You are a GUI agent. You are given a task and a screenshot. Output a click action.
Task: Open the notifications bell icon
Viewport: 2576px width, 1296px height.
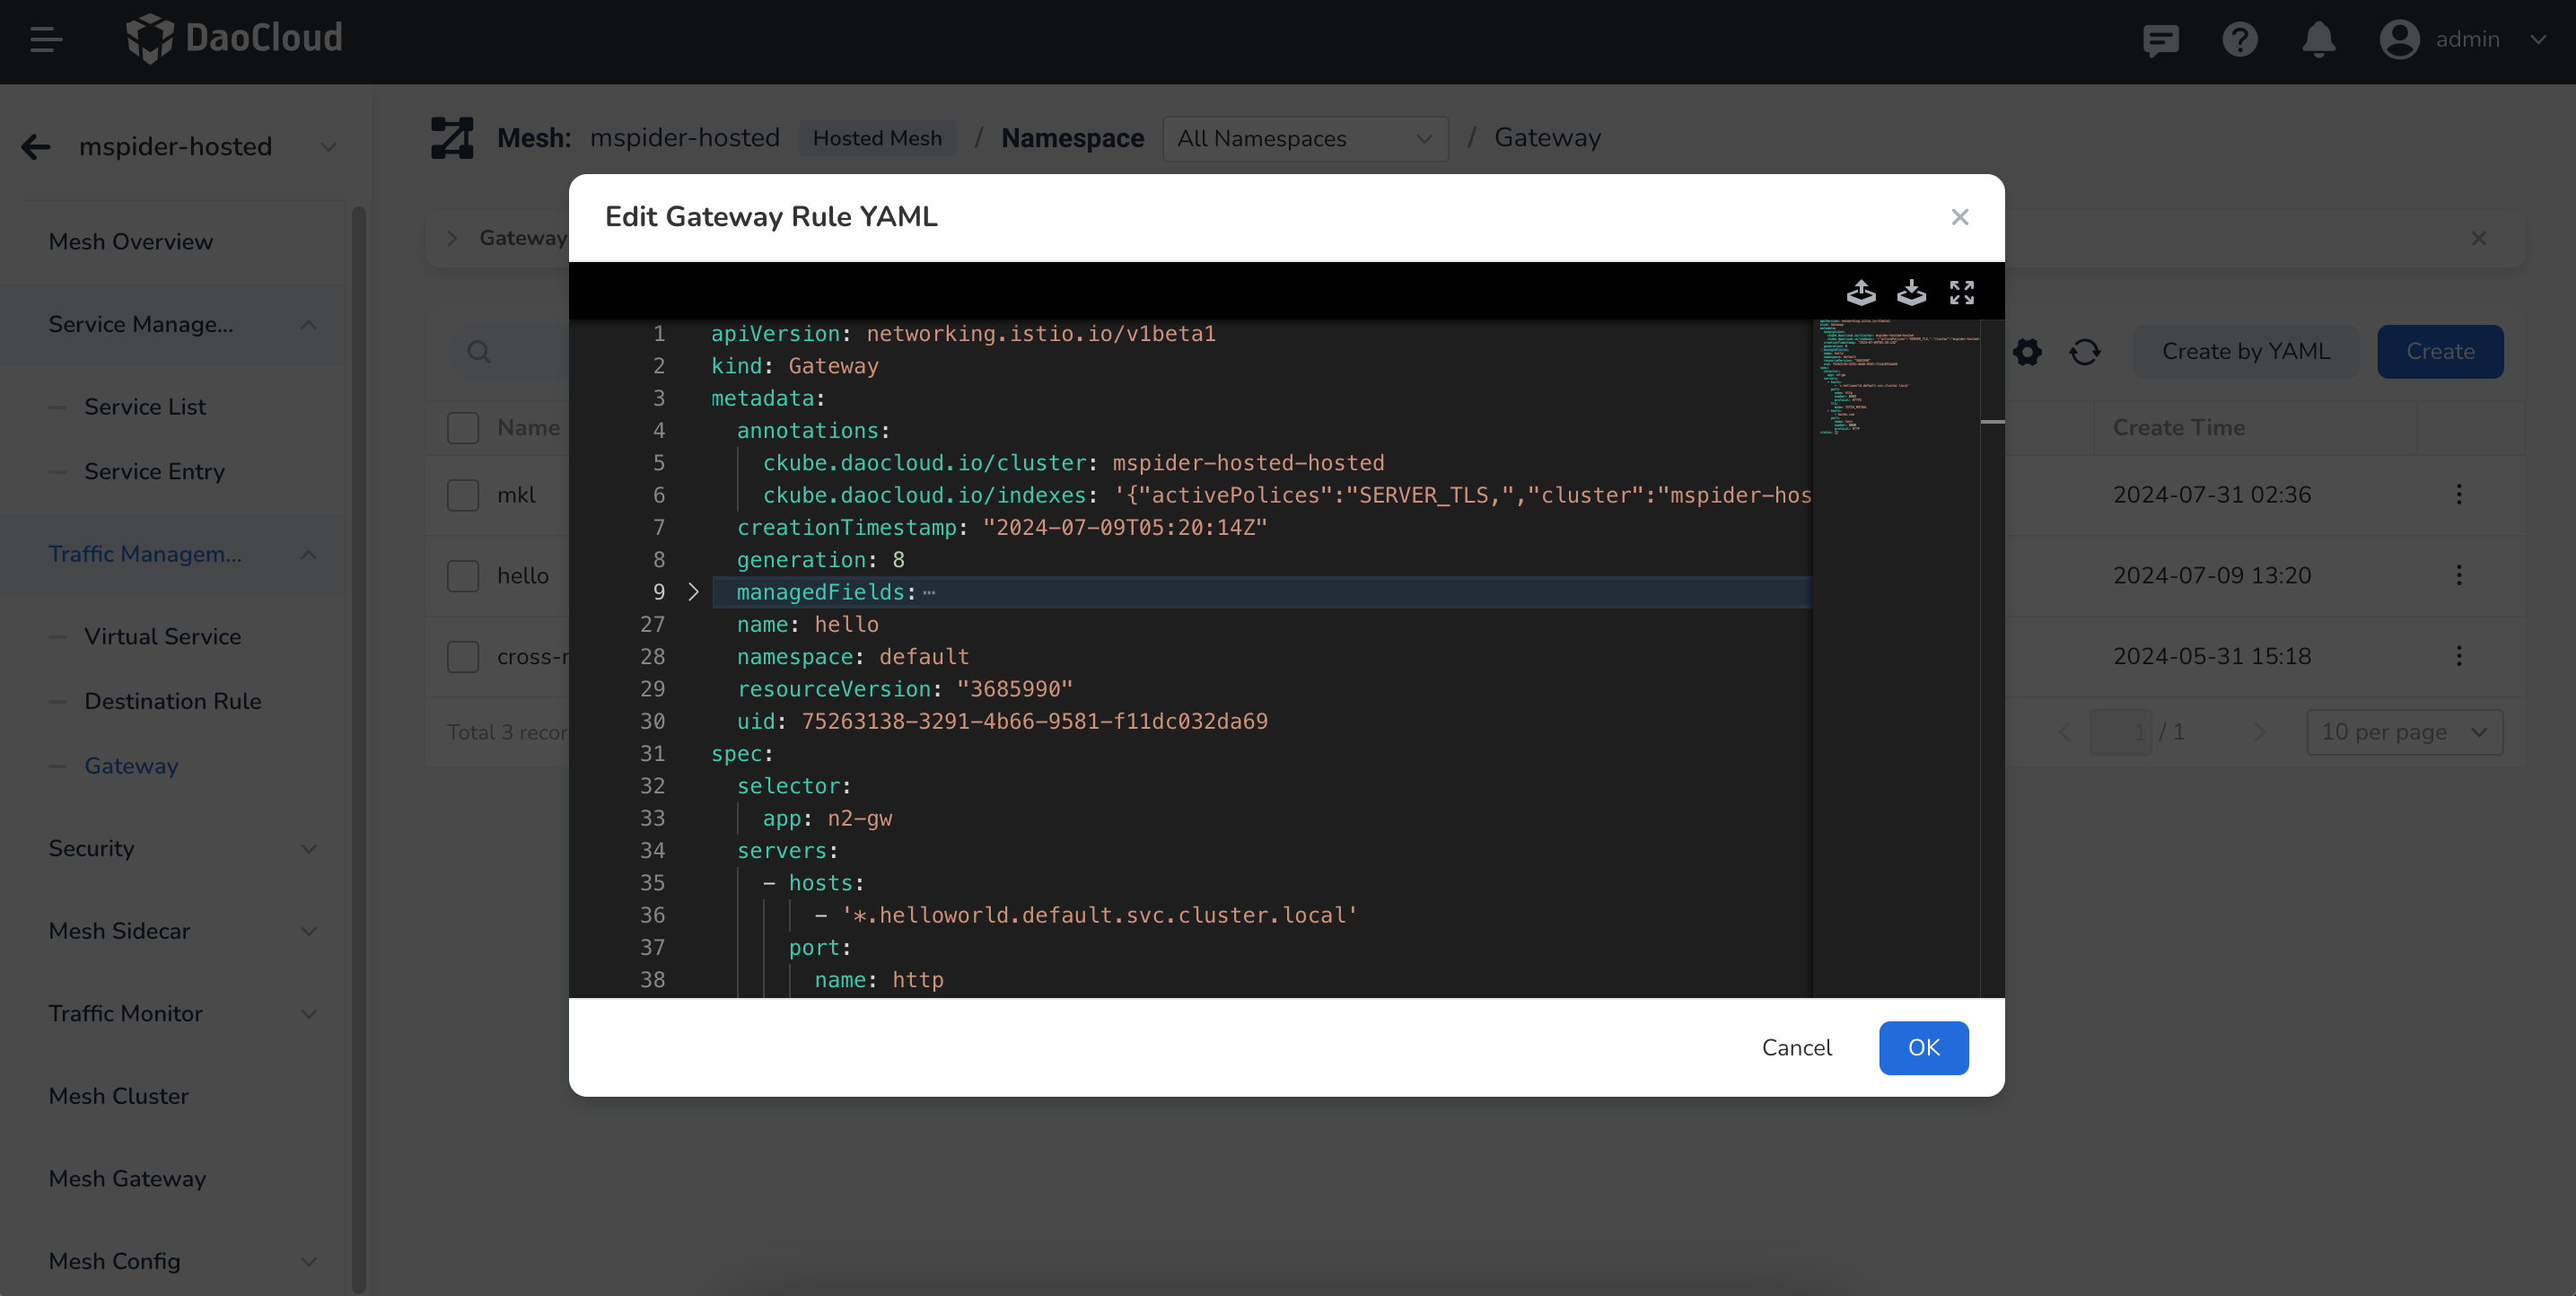click(2318, 40)
